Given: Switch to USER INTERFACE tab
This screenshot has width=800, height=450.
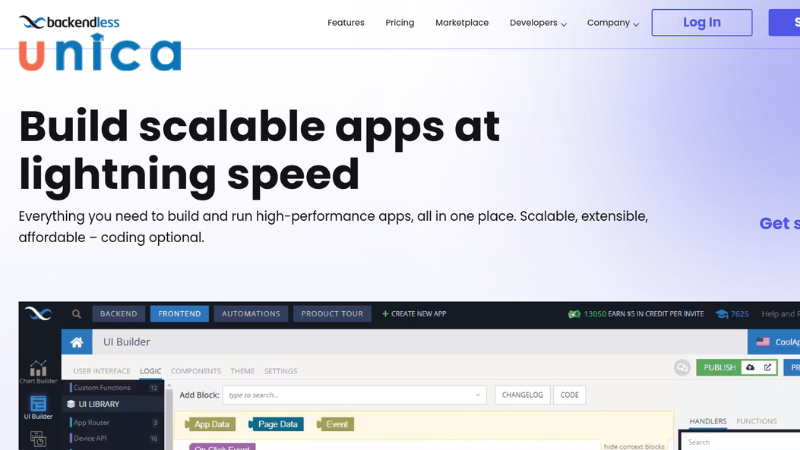Looking at the screenshot, I should 102,371.
